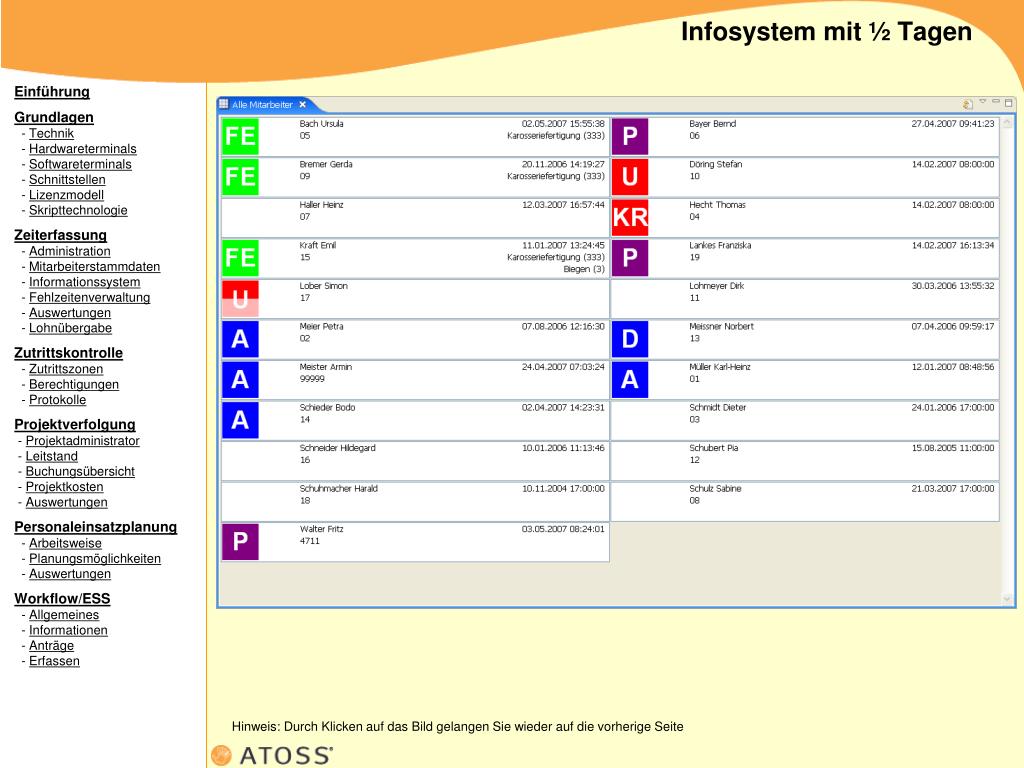Click the purple P badge of Bayer Bernd
1024x768 pixels.
click(x=630, y=136)
